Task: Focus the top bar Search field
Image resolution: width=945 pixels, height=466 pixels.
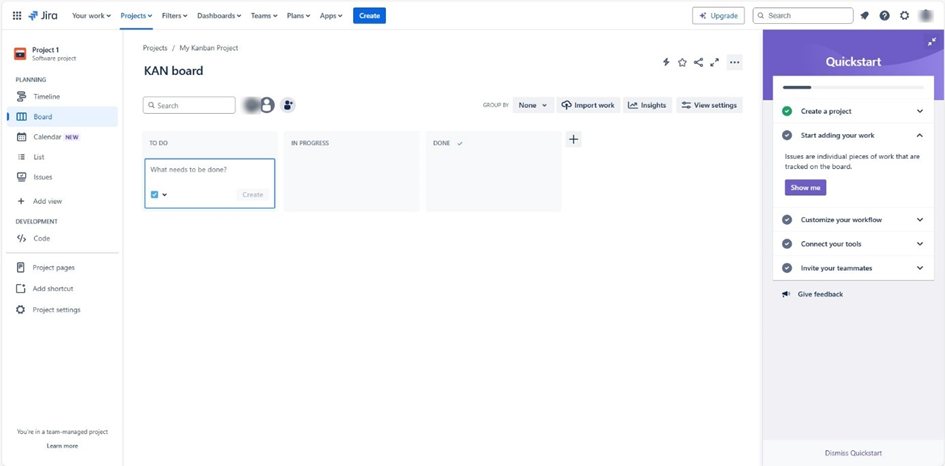Action: (x=803, y=16)
